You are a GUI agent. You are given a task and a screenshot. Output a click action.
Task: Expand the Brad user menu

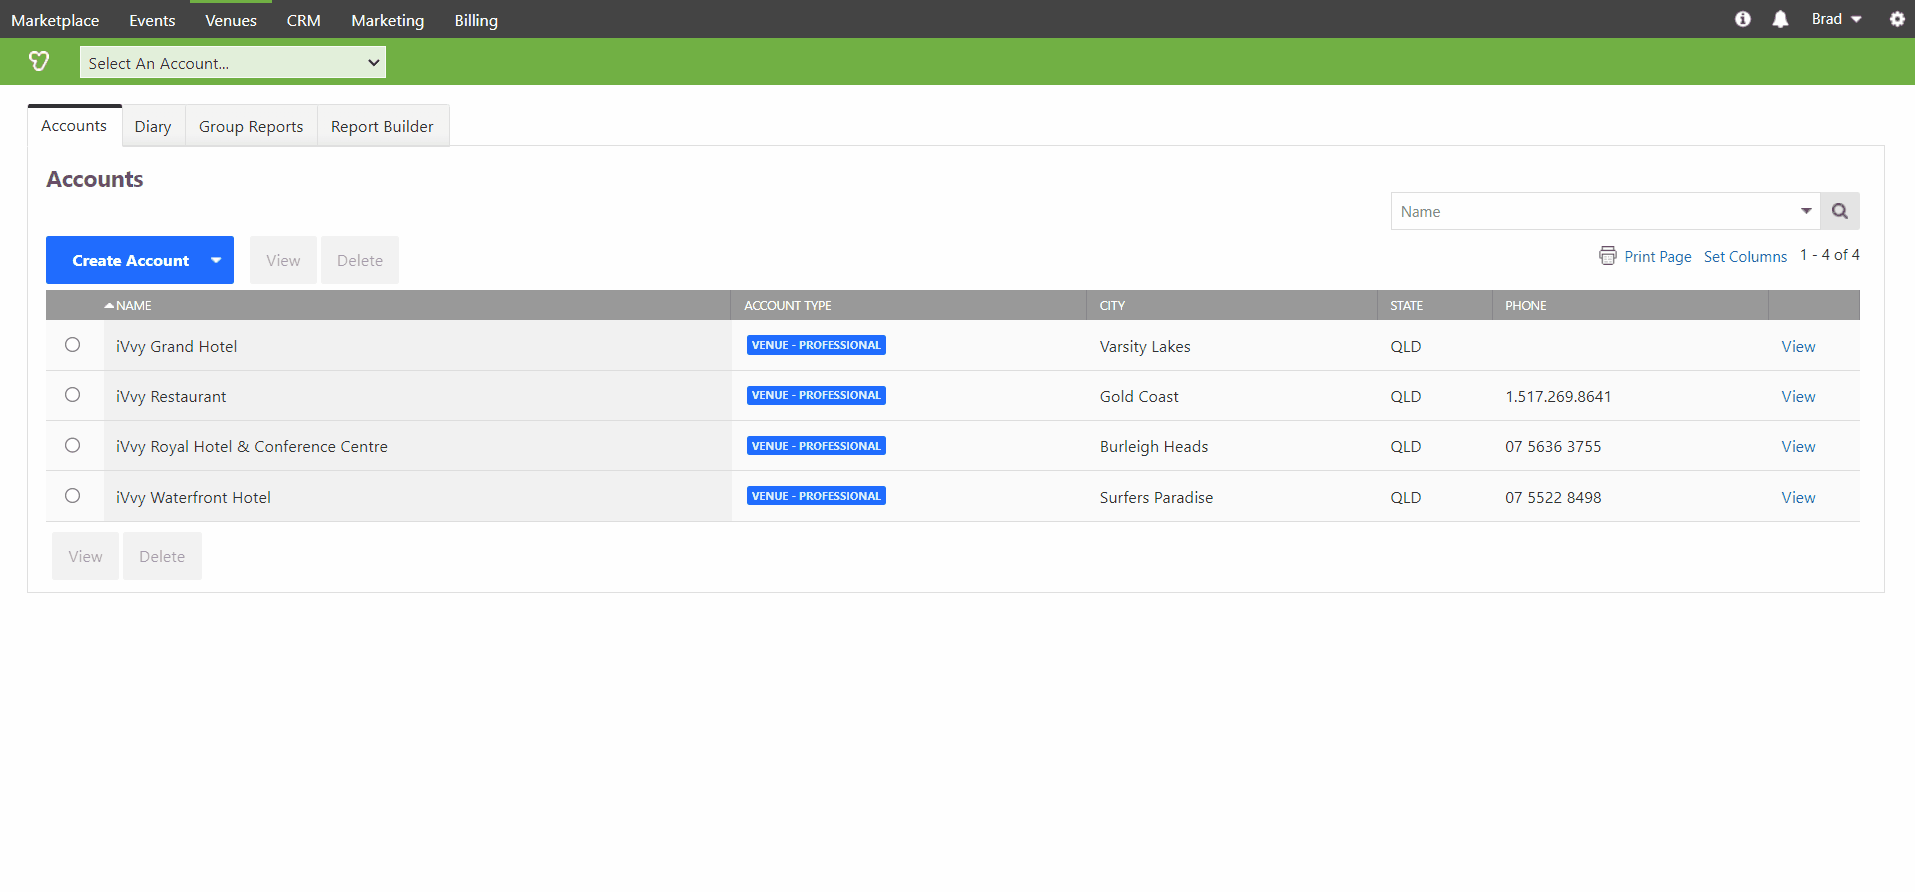[x=1836, y=19]
